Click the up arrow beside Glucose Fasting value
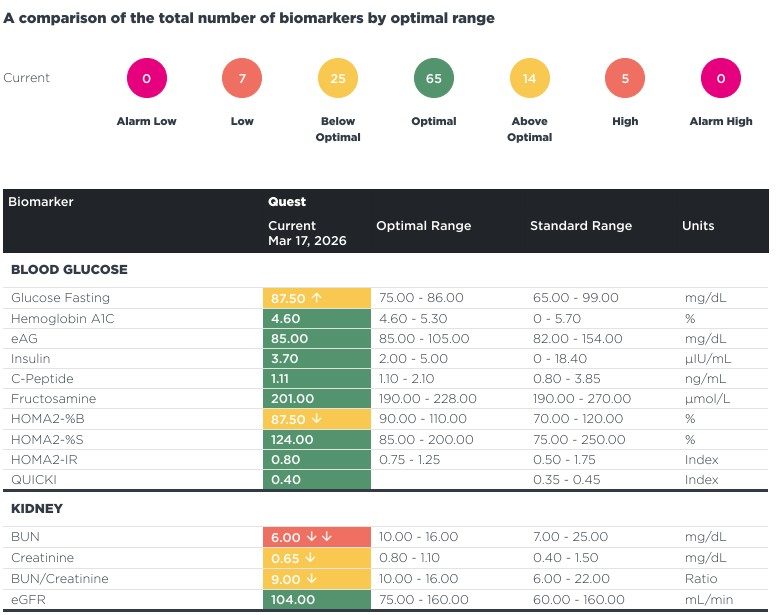 [x=317, y=298]
